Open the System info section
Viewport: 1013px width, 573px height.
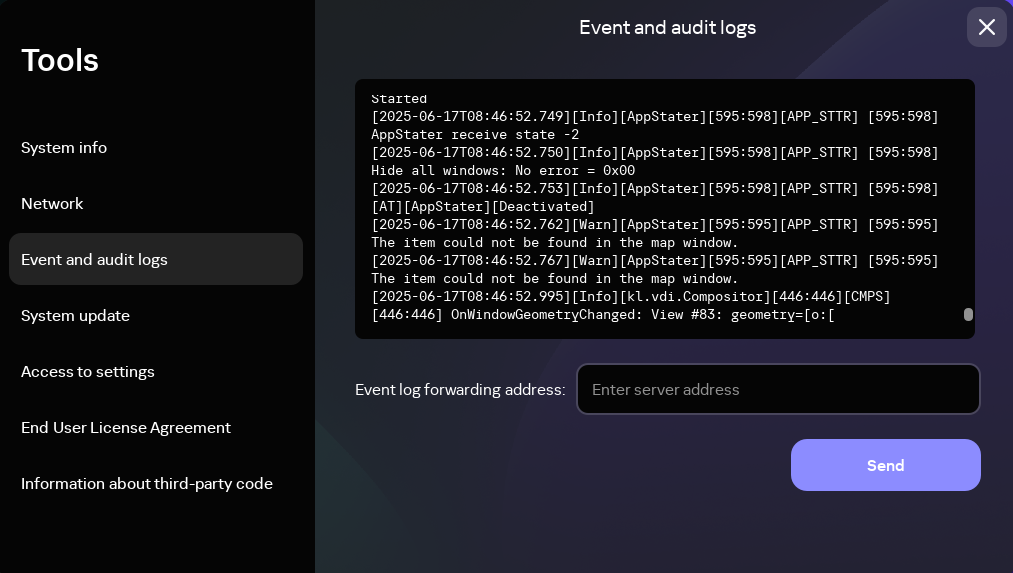[x=64, y=148]
